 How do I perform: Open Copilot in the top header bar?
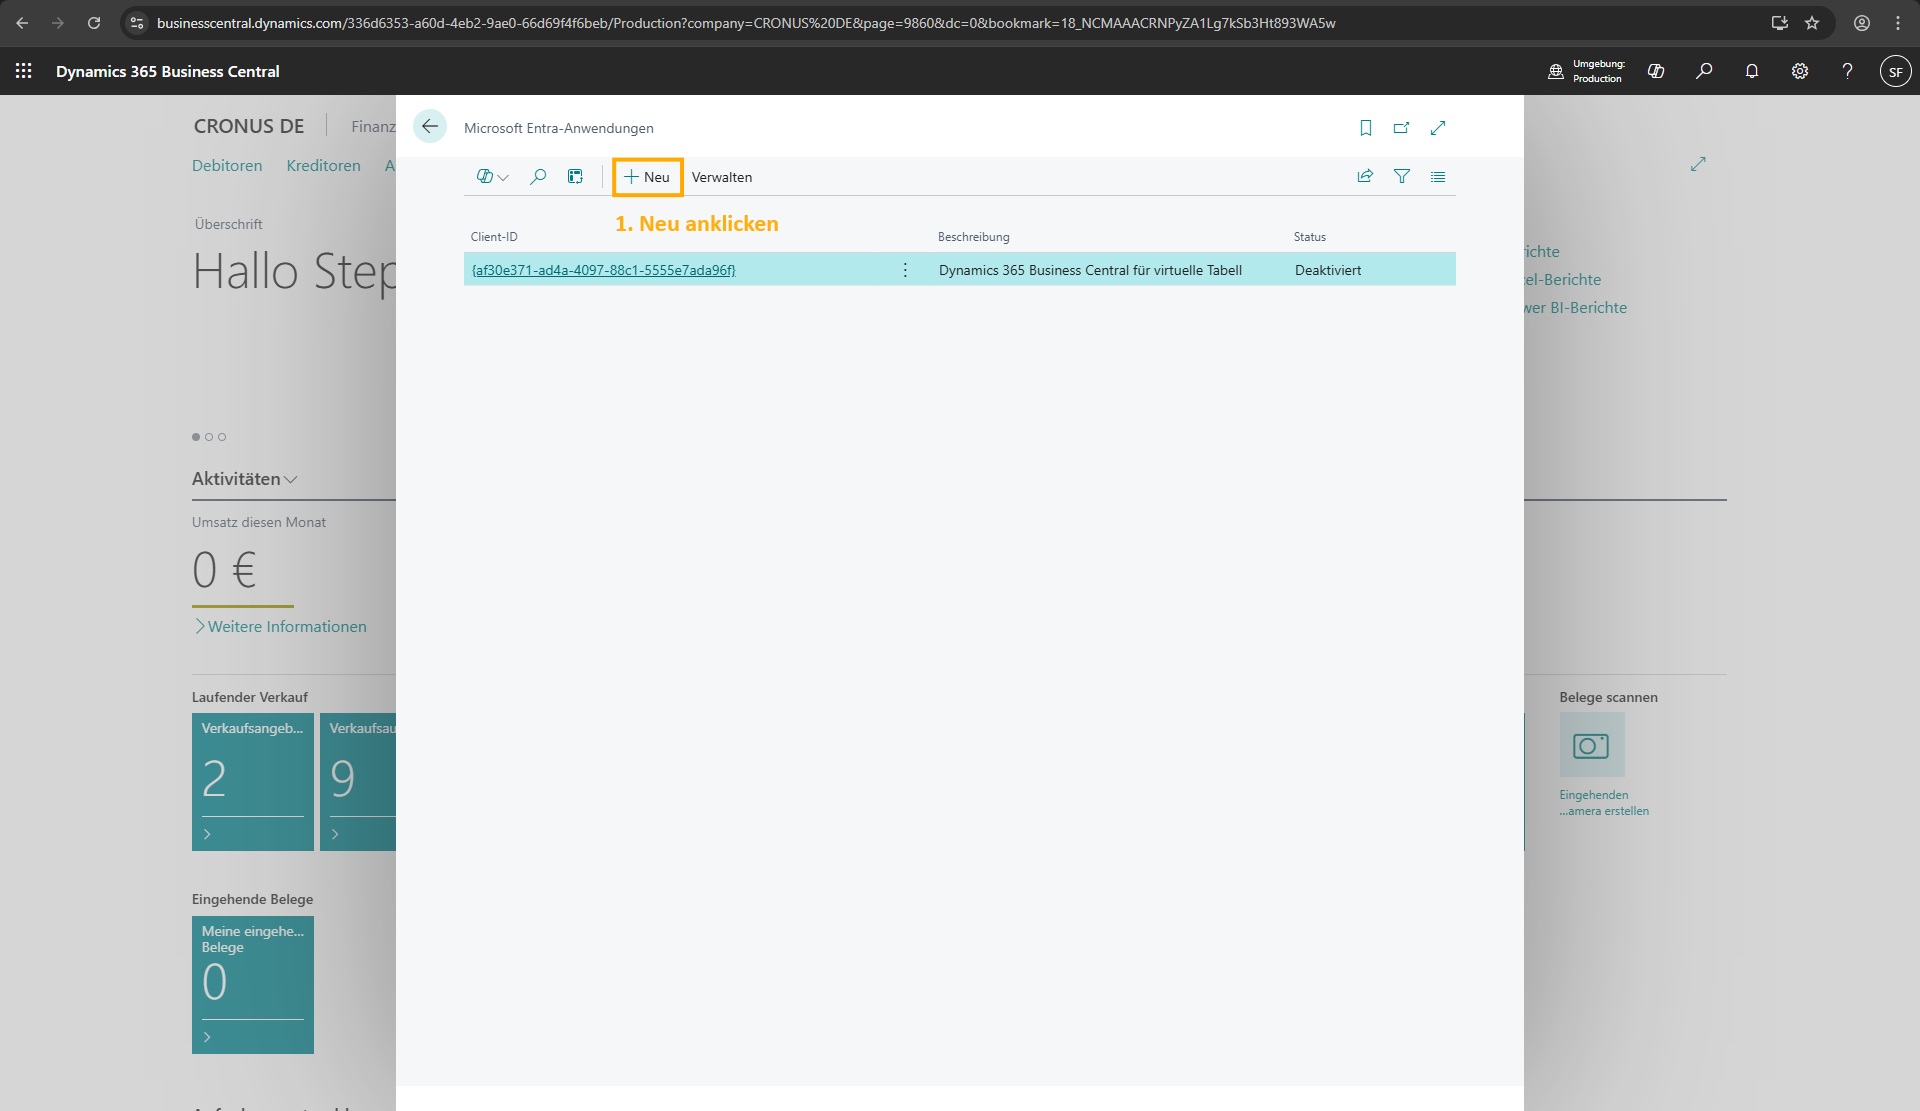point(1656,71)
